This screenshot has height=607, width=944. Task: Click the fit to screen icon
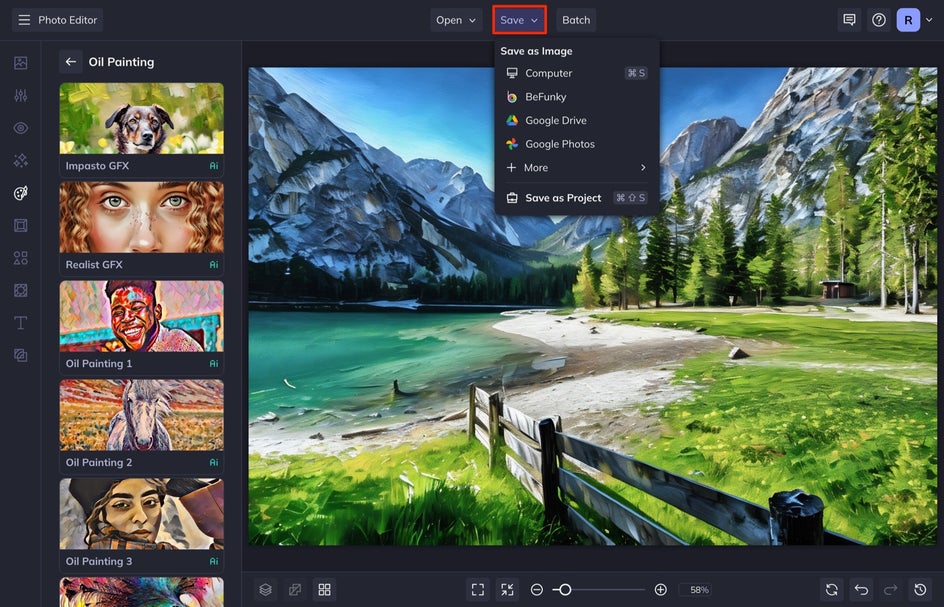click(478, 590)
